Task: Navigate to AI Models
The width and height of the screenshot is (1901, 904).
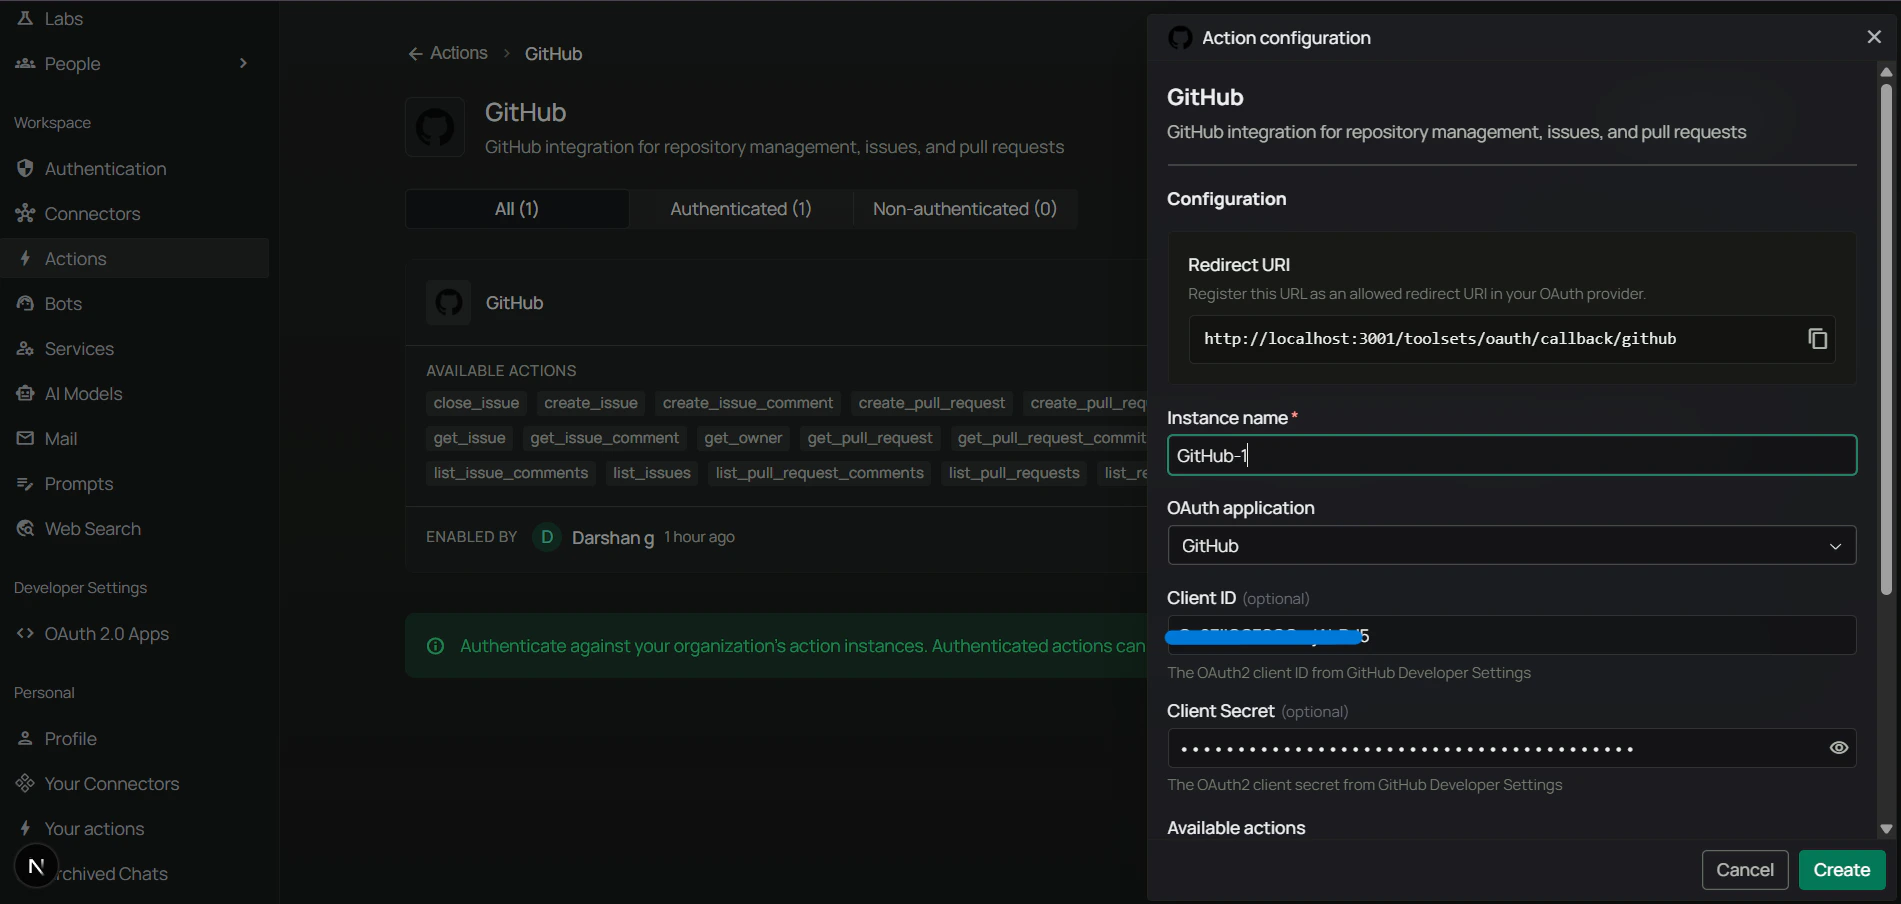Action: [x=83, y=394]
